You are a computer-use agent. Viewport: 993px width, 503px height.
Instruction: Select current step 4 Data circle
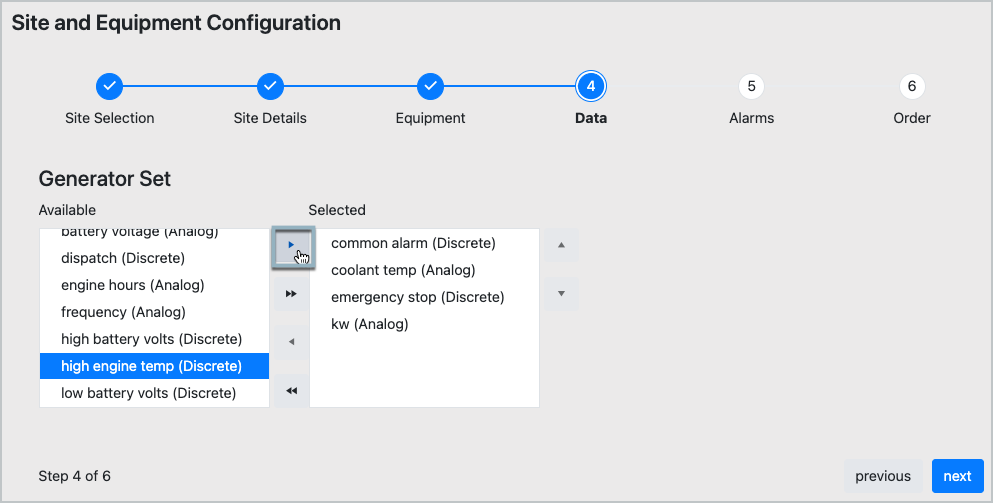tap(591, 87)
